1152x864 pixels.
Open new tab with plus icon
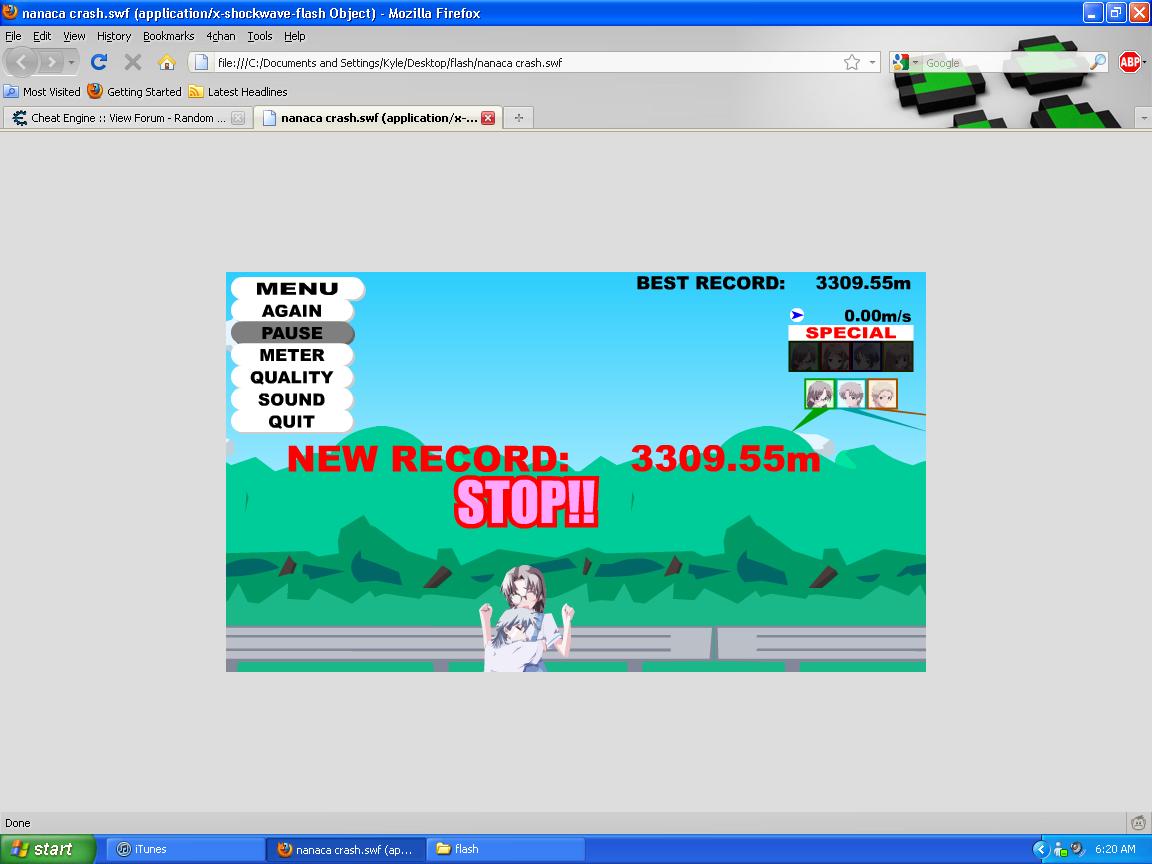518,118
